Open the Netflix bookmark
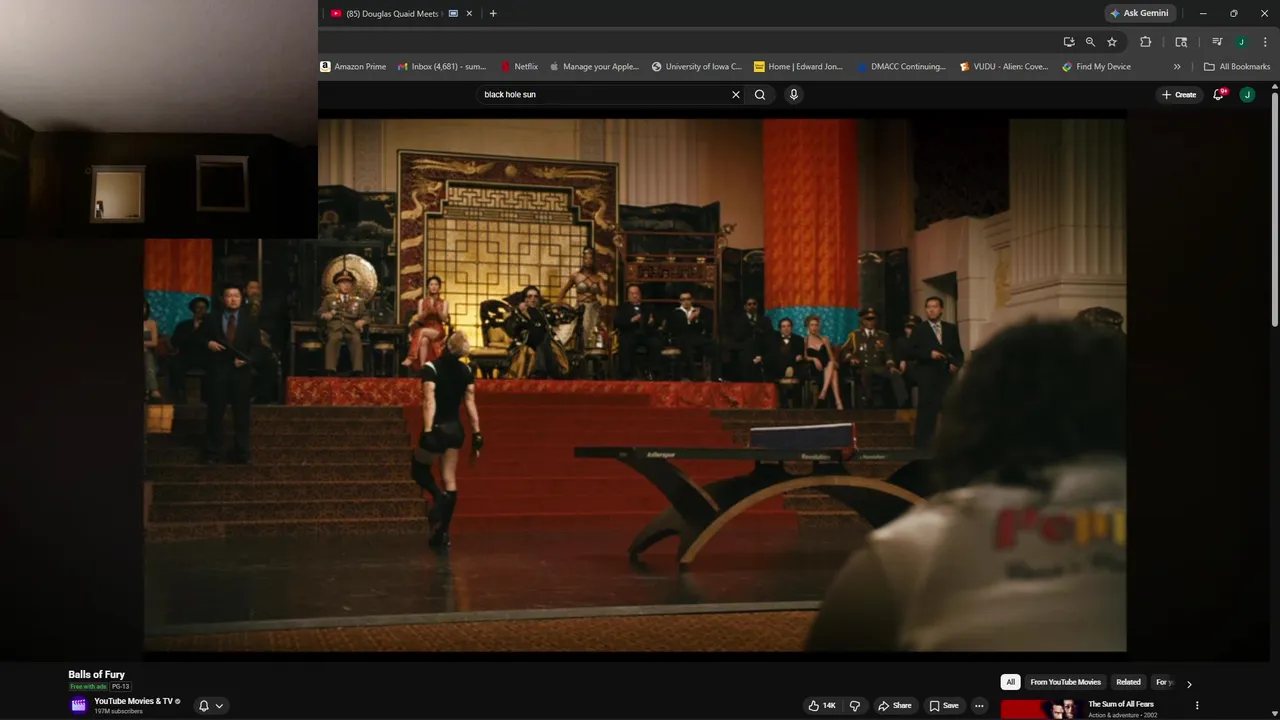Image resolution: width=1280 pixels, height=720 pixels. pyautogui.click(x=520, y=67)
